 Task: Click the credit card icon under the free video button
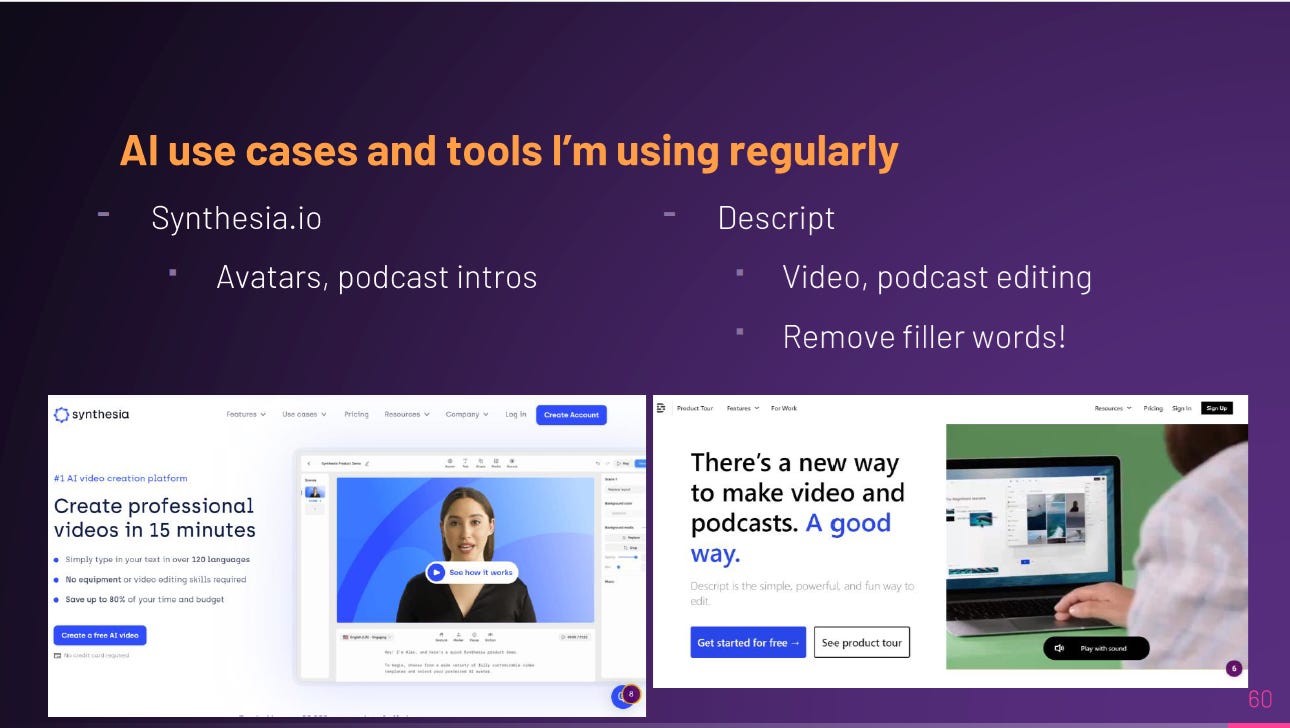pyautogui.click(x=57, y=655)
